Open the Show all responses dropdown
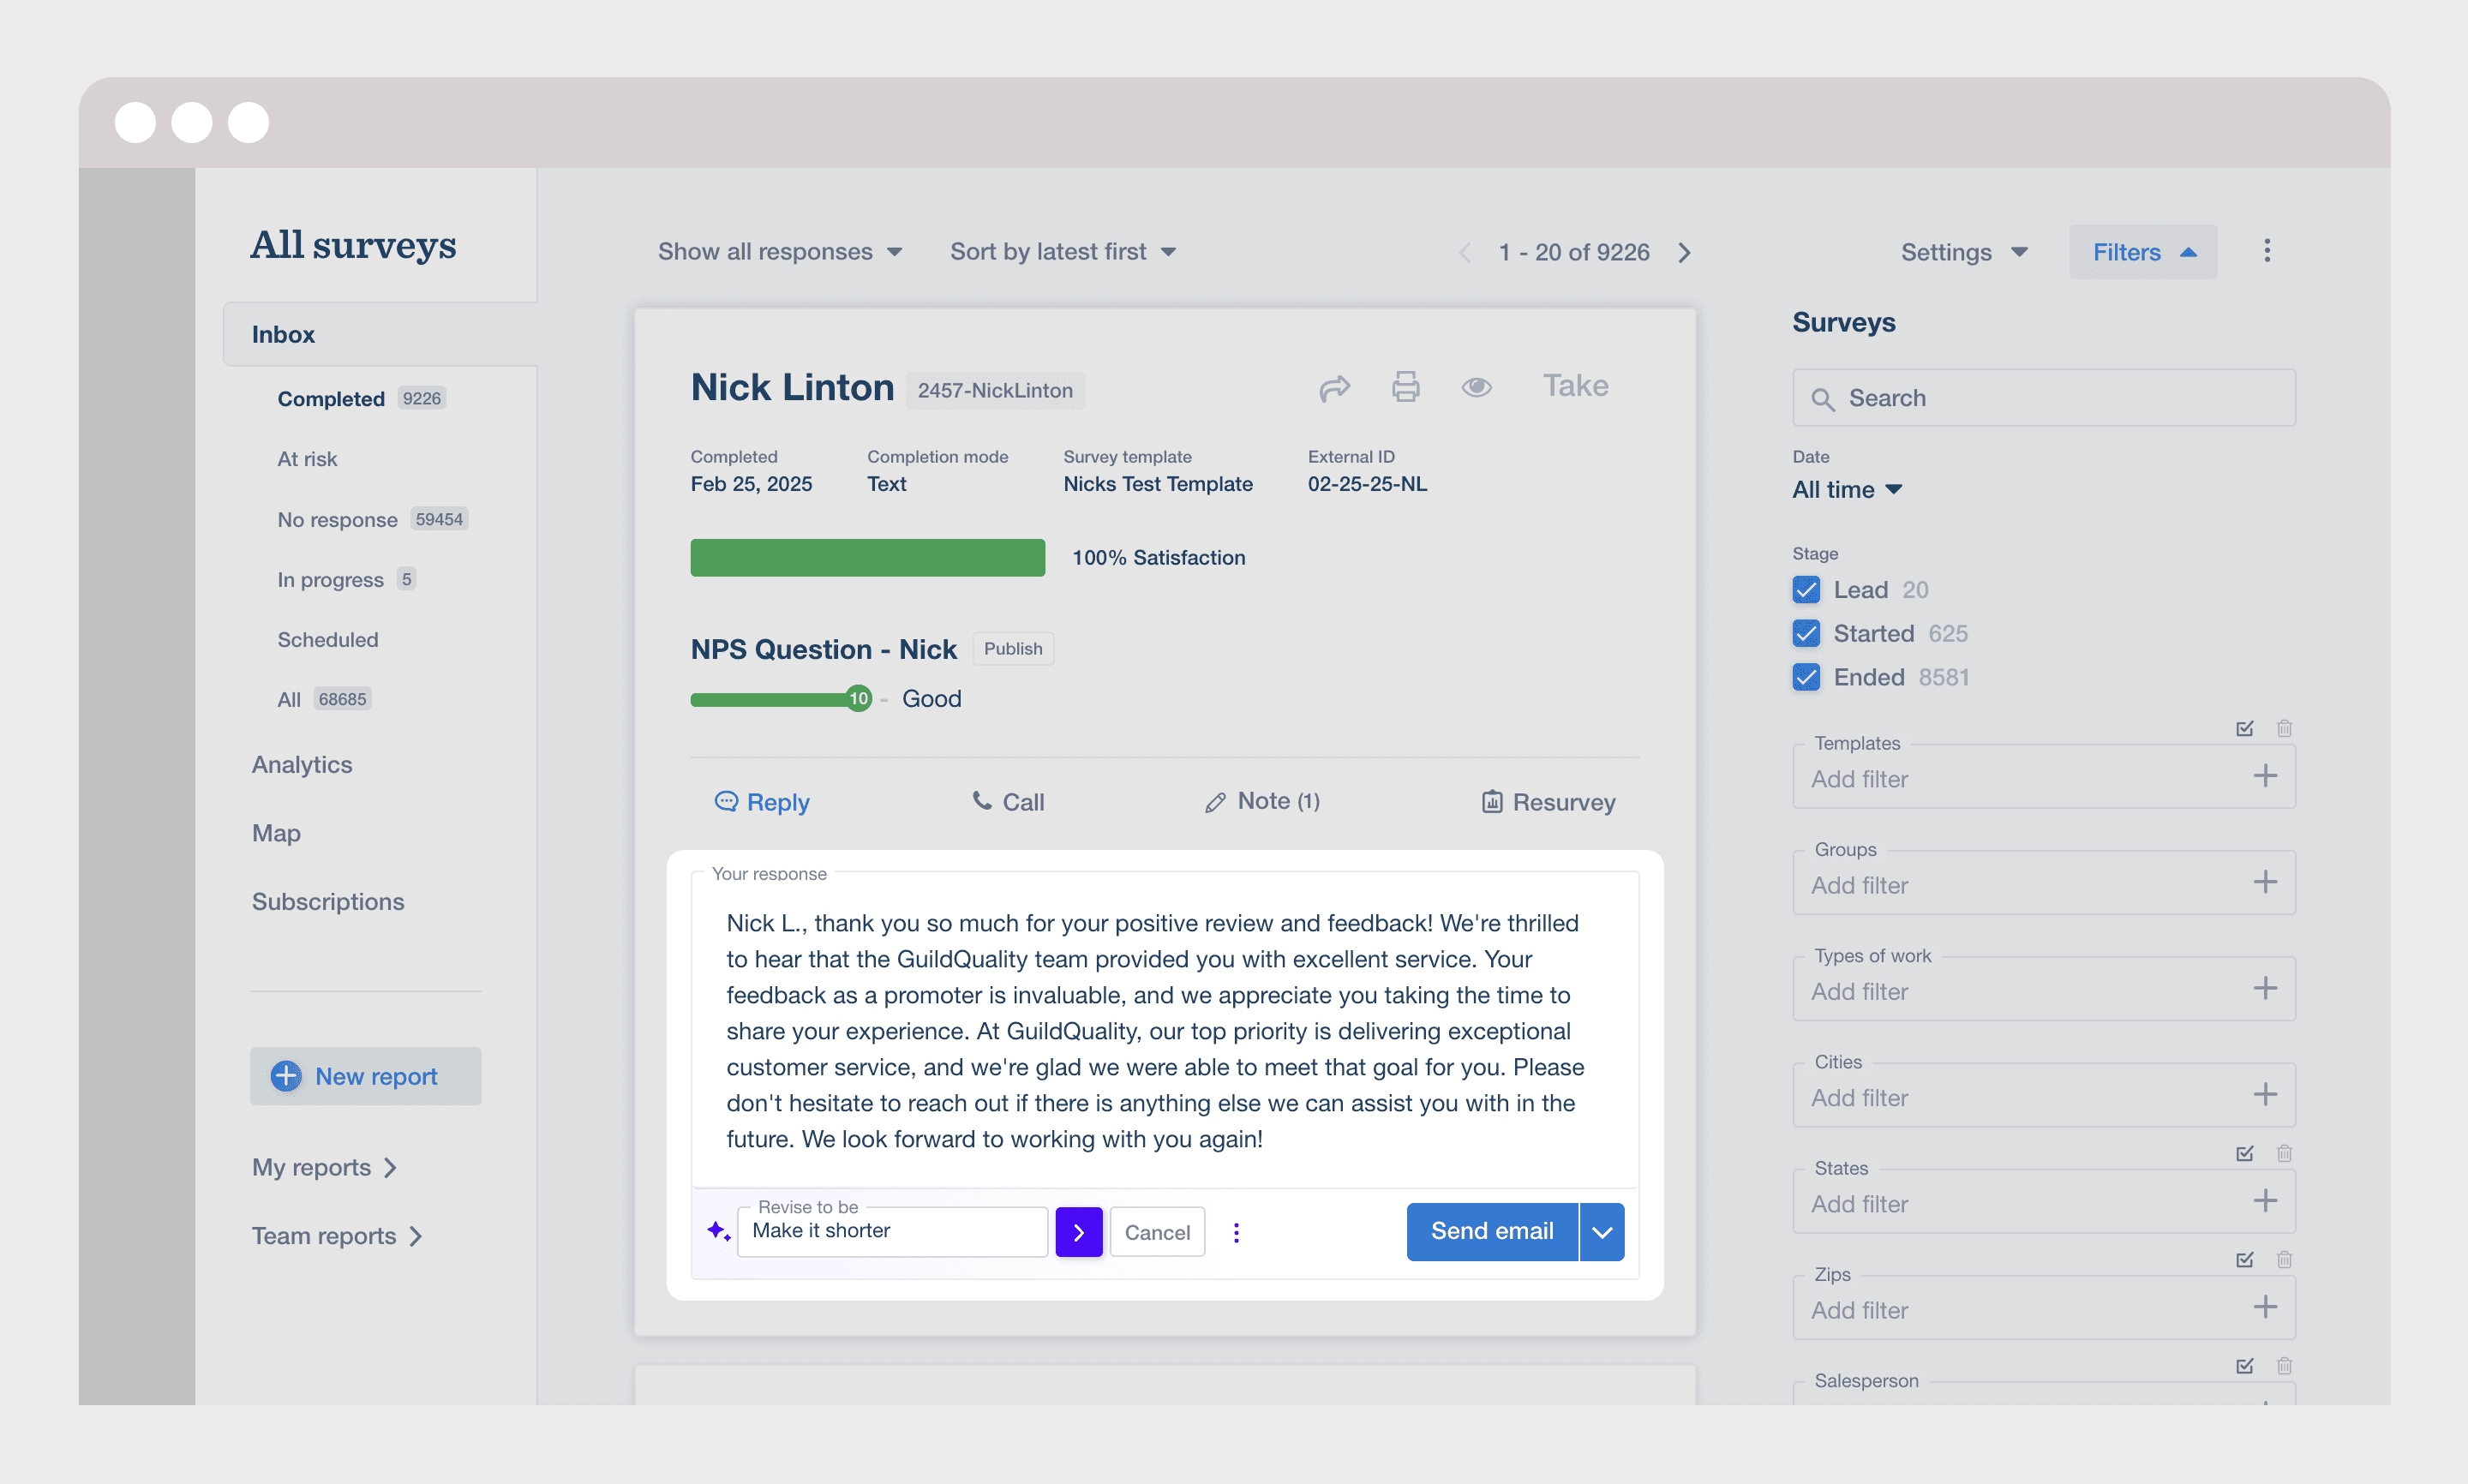Image resolution: width=2468 pixels, height=1484 pixels. click(x=780, y=252)
